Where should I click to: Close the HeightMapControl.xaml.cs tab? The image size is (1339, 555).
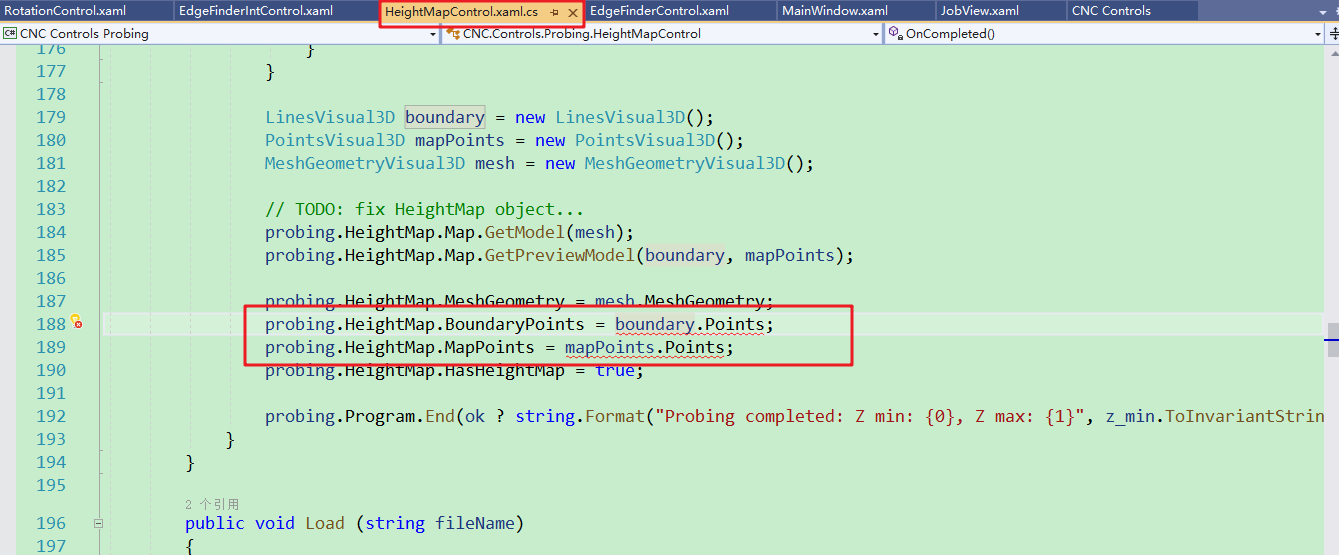[573, 12]
